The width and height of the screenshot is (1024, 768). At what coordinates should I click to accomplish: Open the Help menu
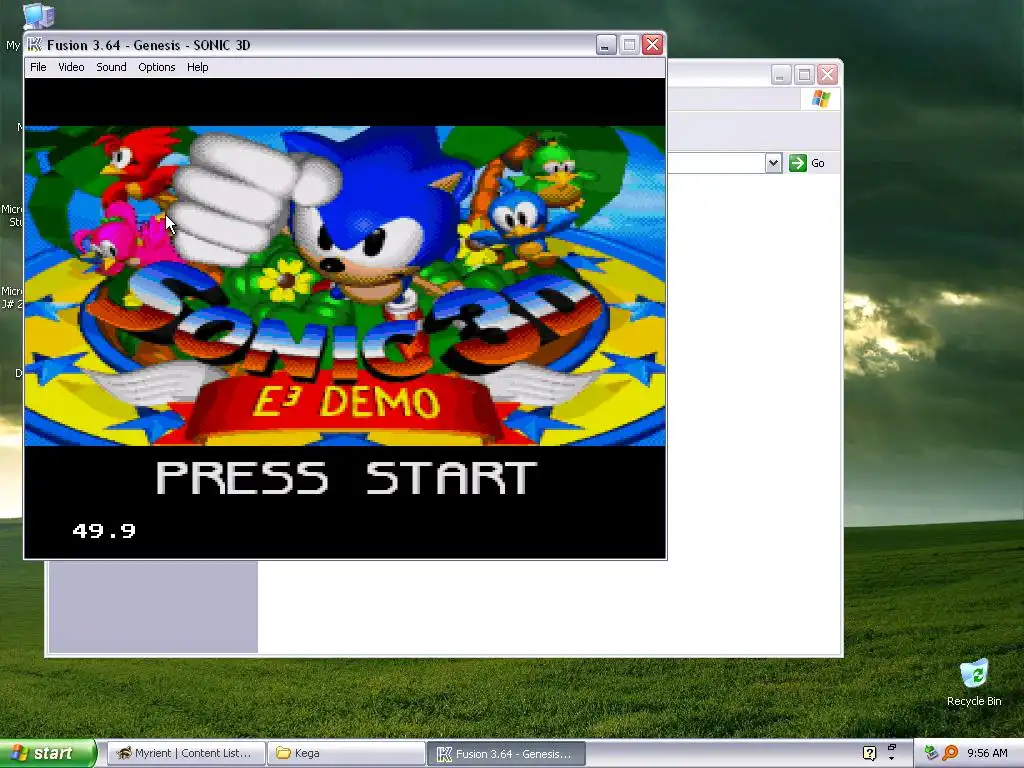197,67
